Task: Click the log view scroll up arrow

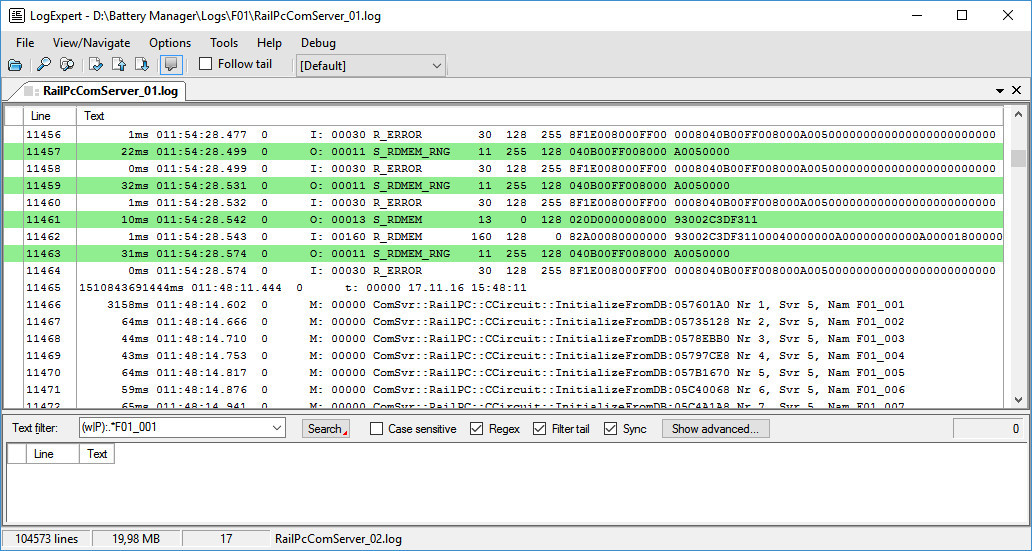Action: [1018, 113]
